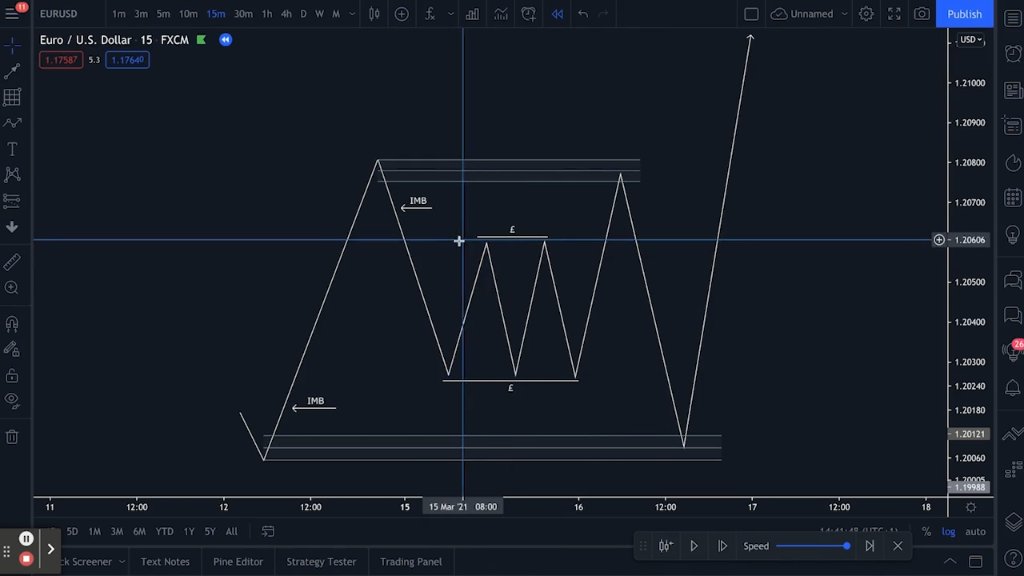The height and width of the screenshot is (576, 1024).
Task: Open the ruler measure tool
Action: coord(12,262)
